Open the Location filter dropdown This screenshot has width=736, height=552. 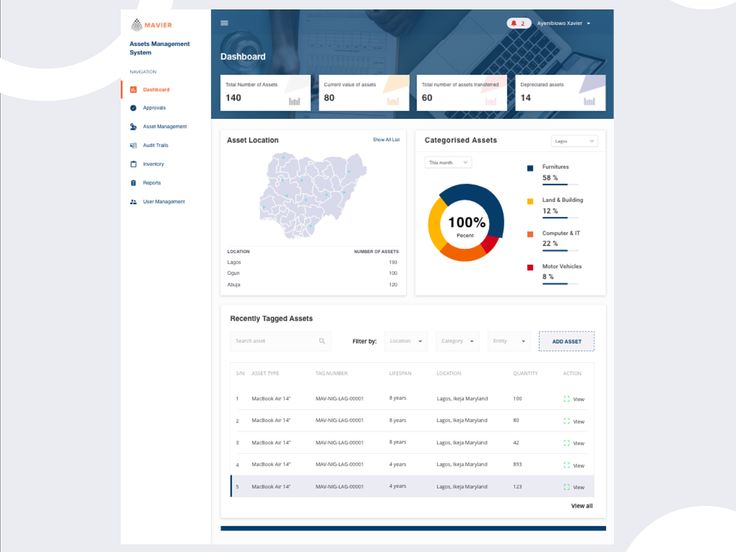pos(406,341)
